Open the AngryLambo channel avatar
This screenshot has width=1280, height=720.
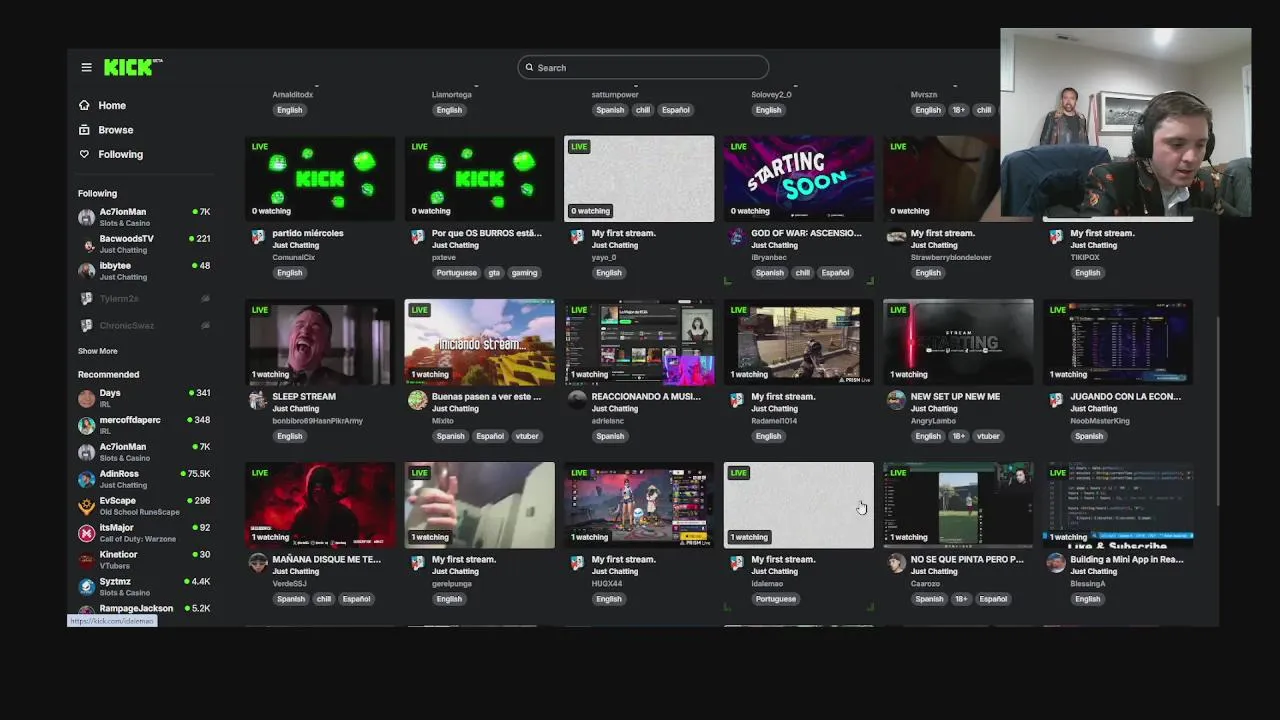[897, 400]
